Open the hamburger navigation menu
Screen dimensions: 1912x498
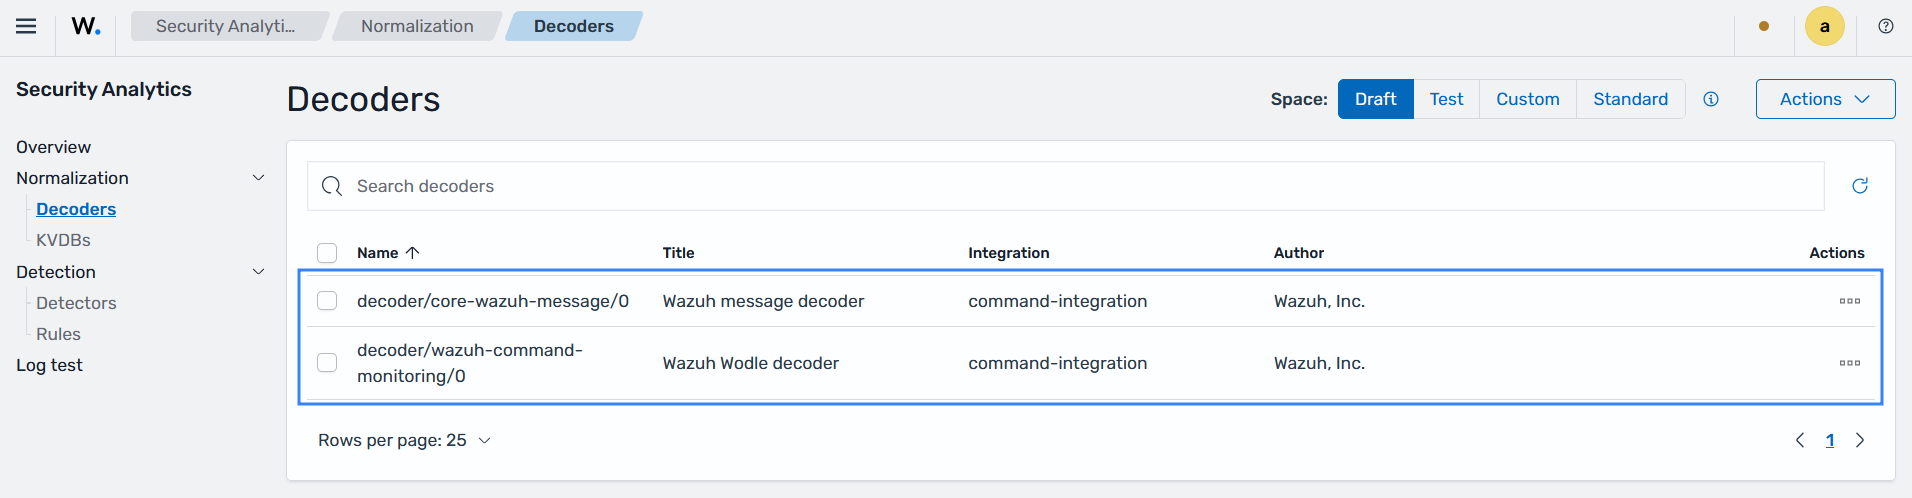26,26
